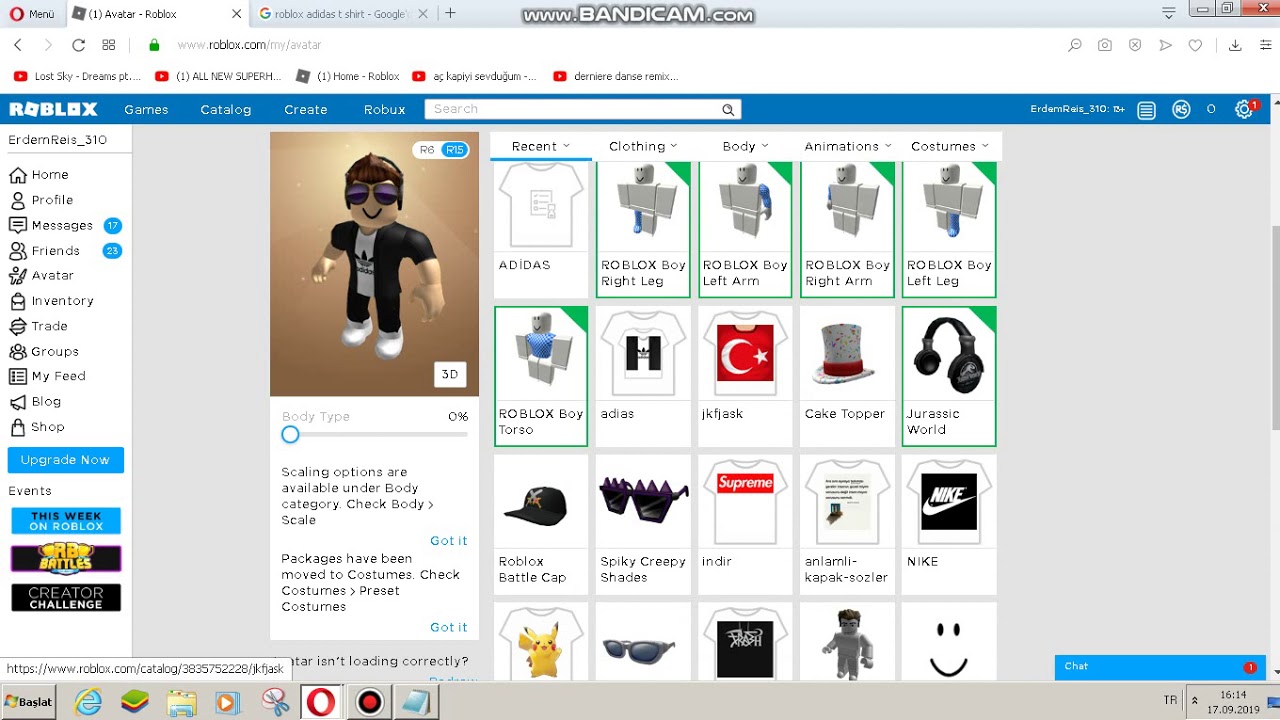Screen dimensions: 1280x720
Task: Open the Robux balance icon
Action: click(x=1181, y=110)
